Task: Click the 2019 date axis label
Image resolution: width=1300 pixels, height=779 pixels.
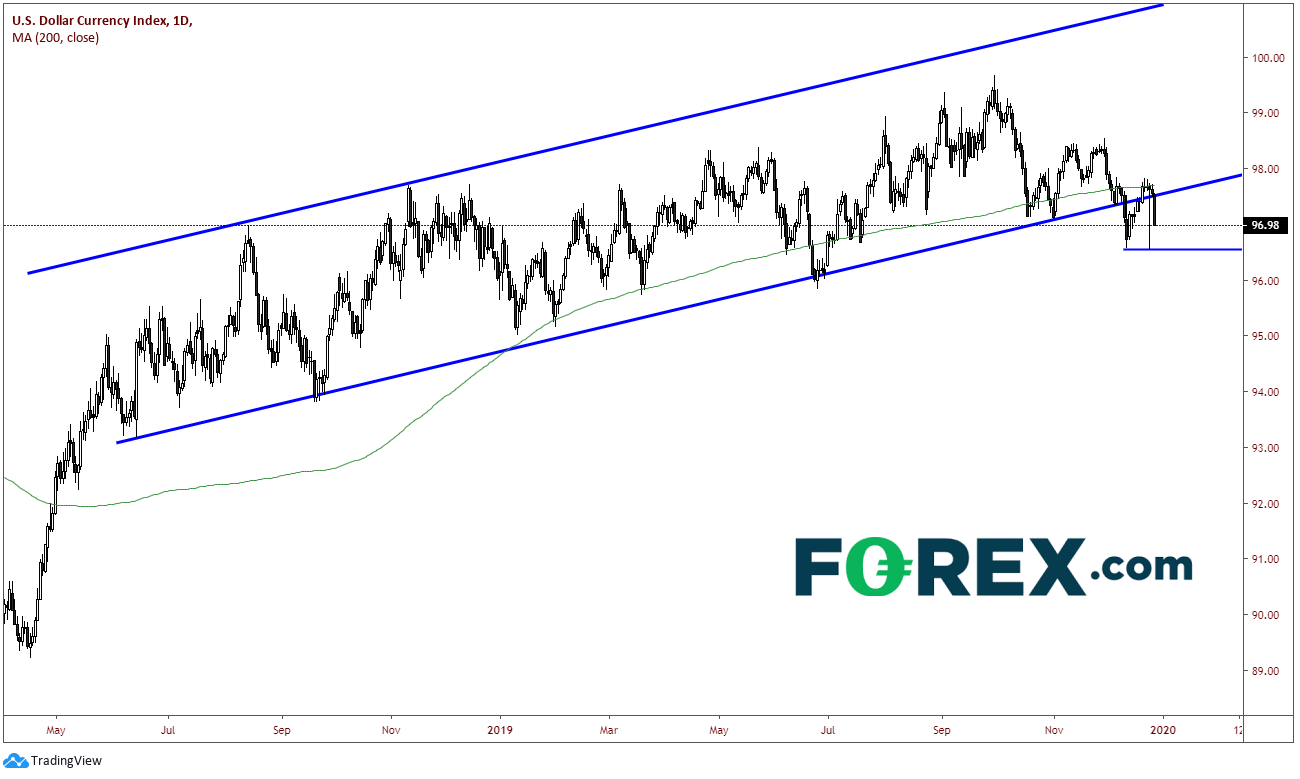Action: [499, 730]
